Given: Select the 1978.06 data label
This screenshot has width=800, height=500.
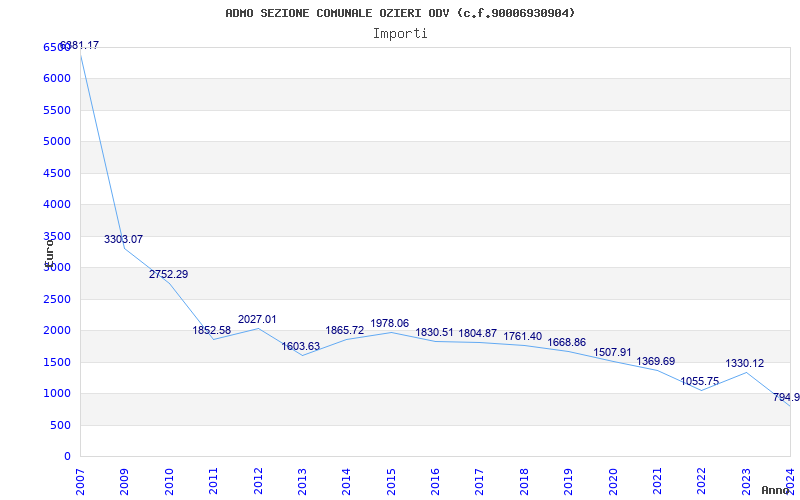Looking at the screenshot, I should [390, 323].
